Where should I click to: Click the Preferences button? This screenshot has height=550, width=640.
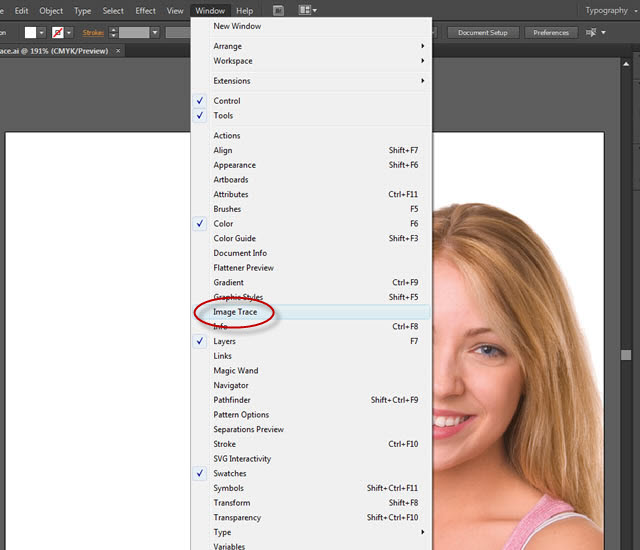point(551,33)
